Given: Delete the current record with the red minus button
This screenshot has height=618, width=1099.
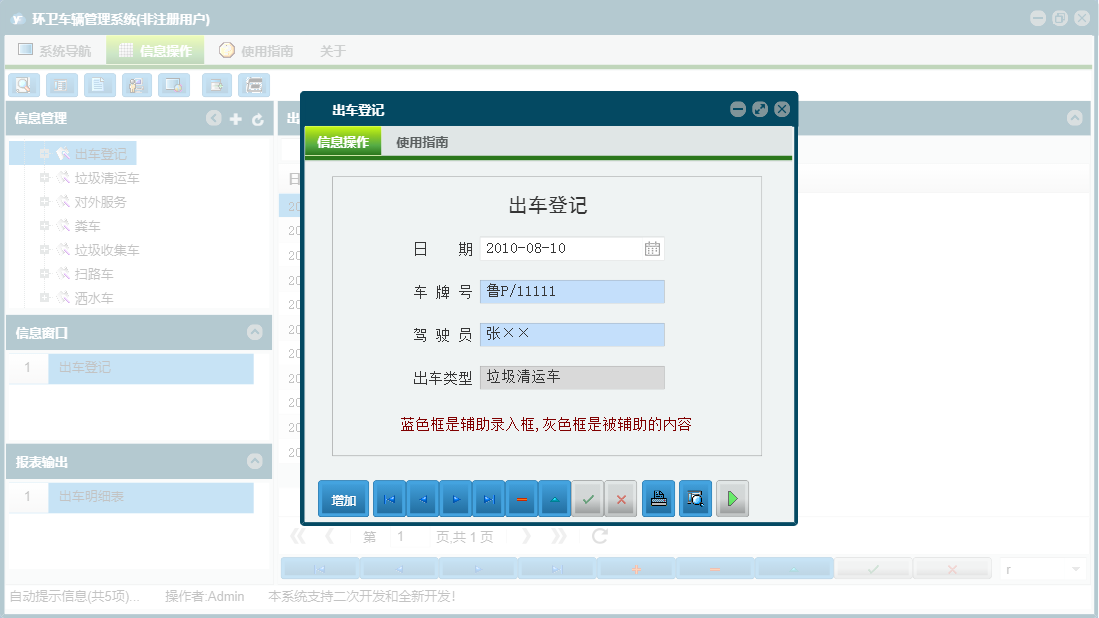Looking at the screenshot, I should point(521,498).
